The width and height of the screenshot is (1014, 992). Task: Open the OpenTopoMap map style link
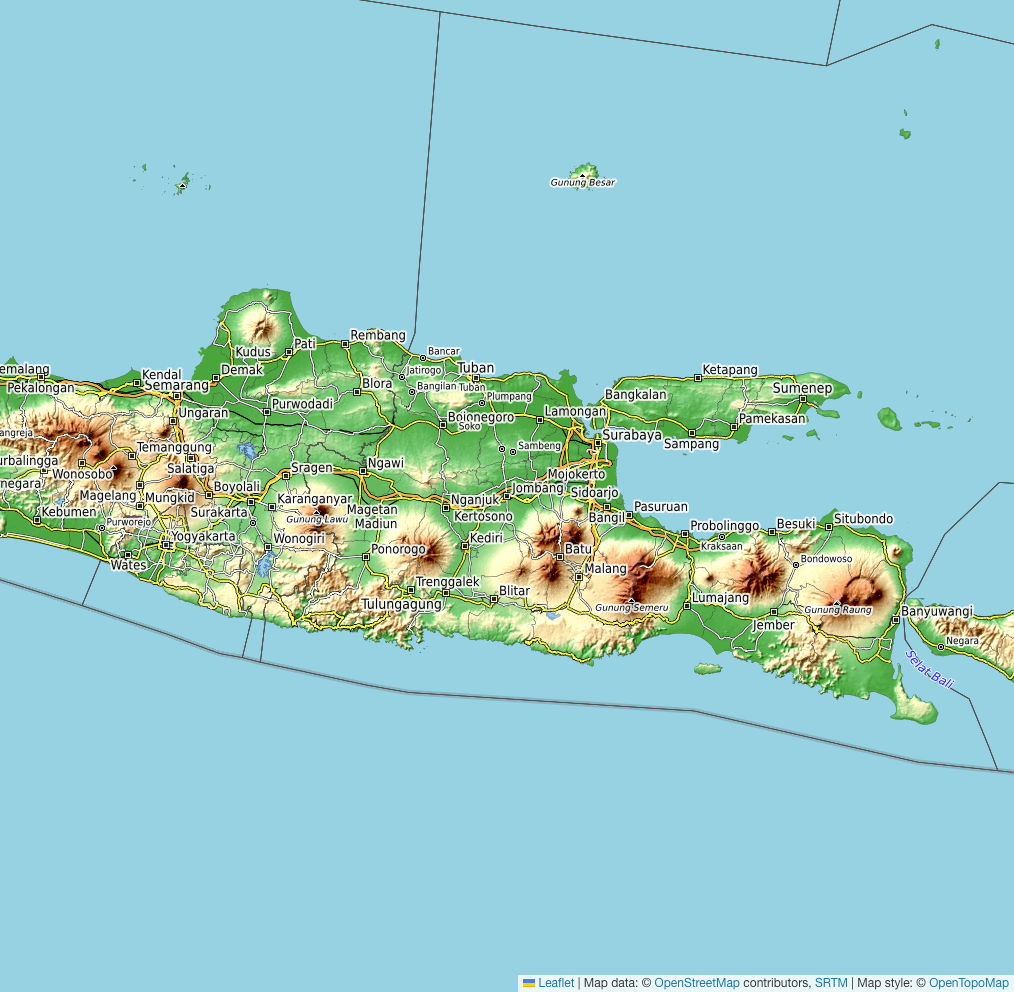click(969, 983)
